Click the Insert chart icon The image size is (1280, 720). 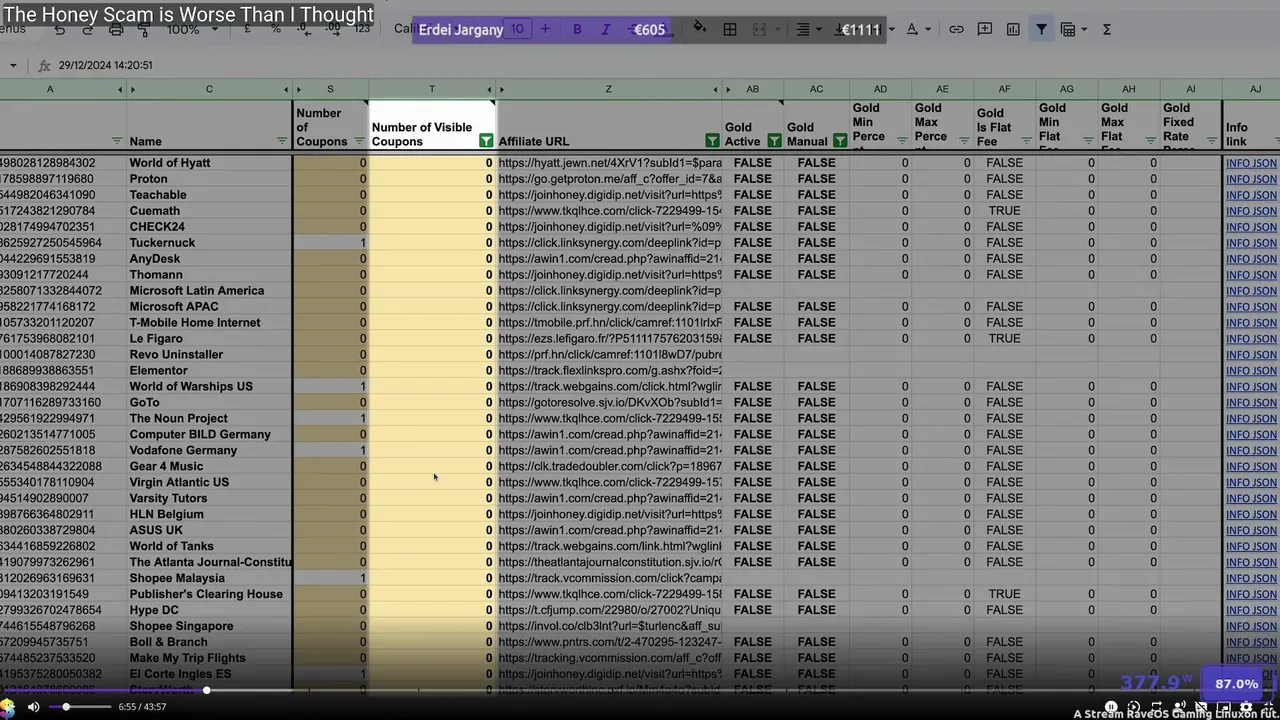coord(1013,29)
